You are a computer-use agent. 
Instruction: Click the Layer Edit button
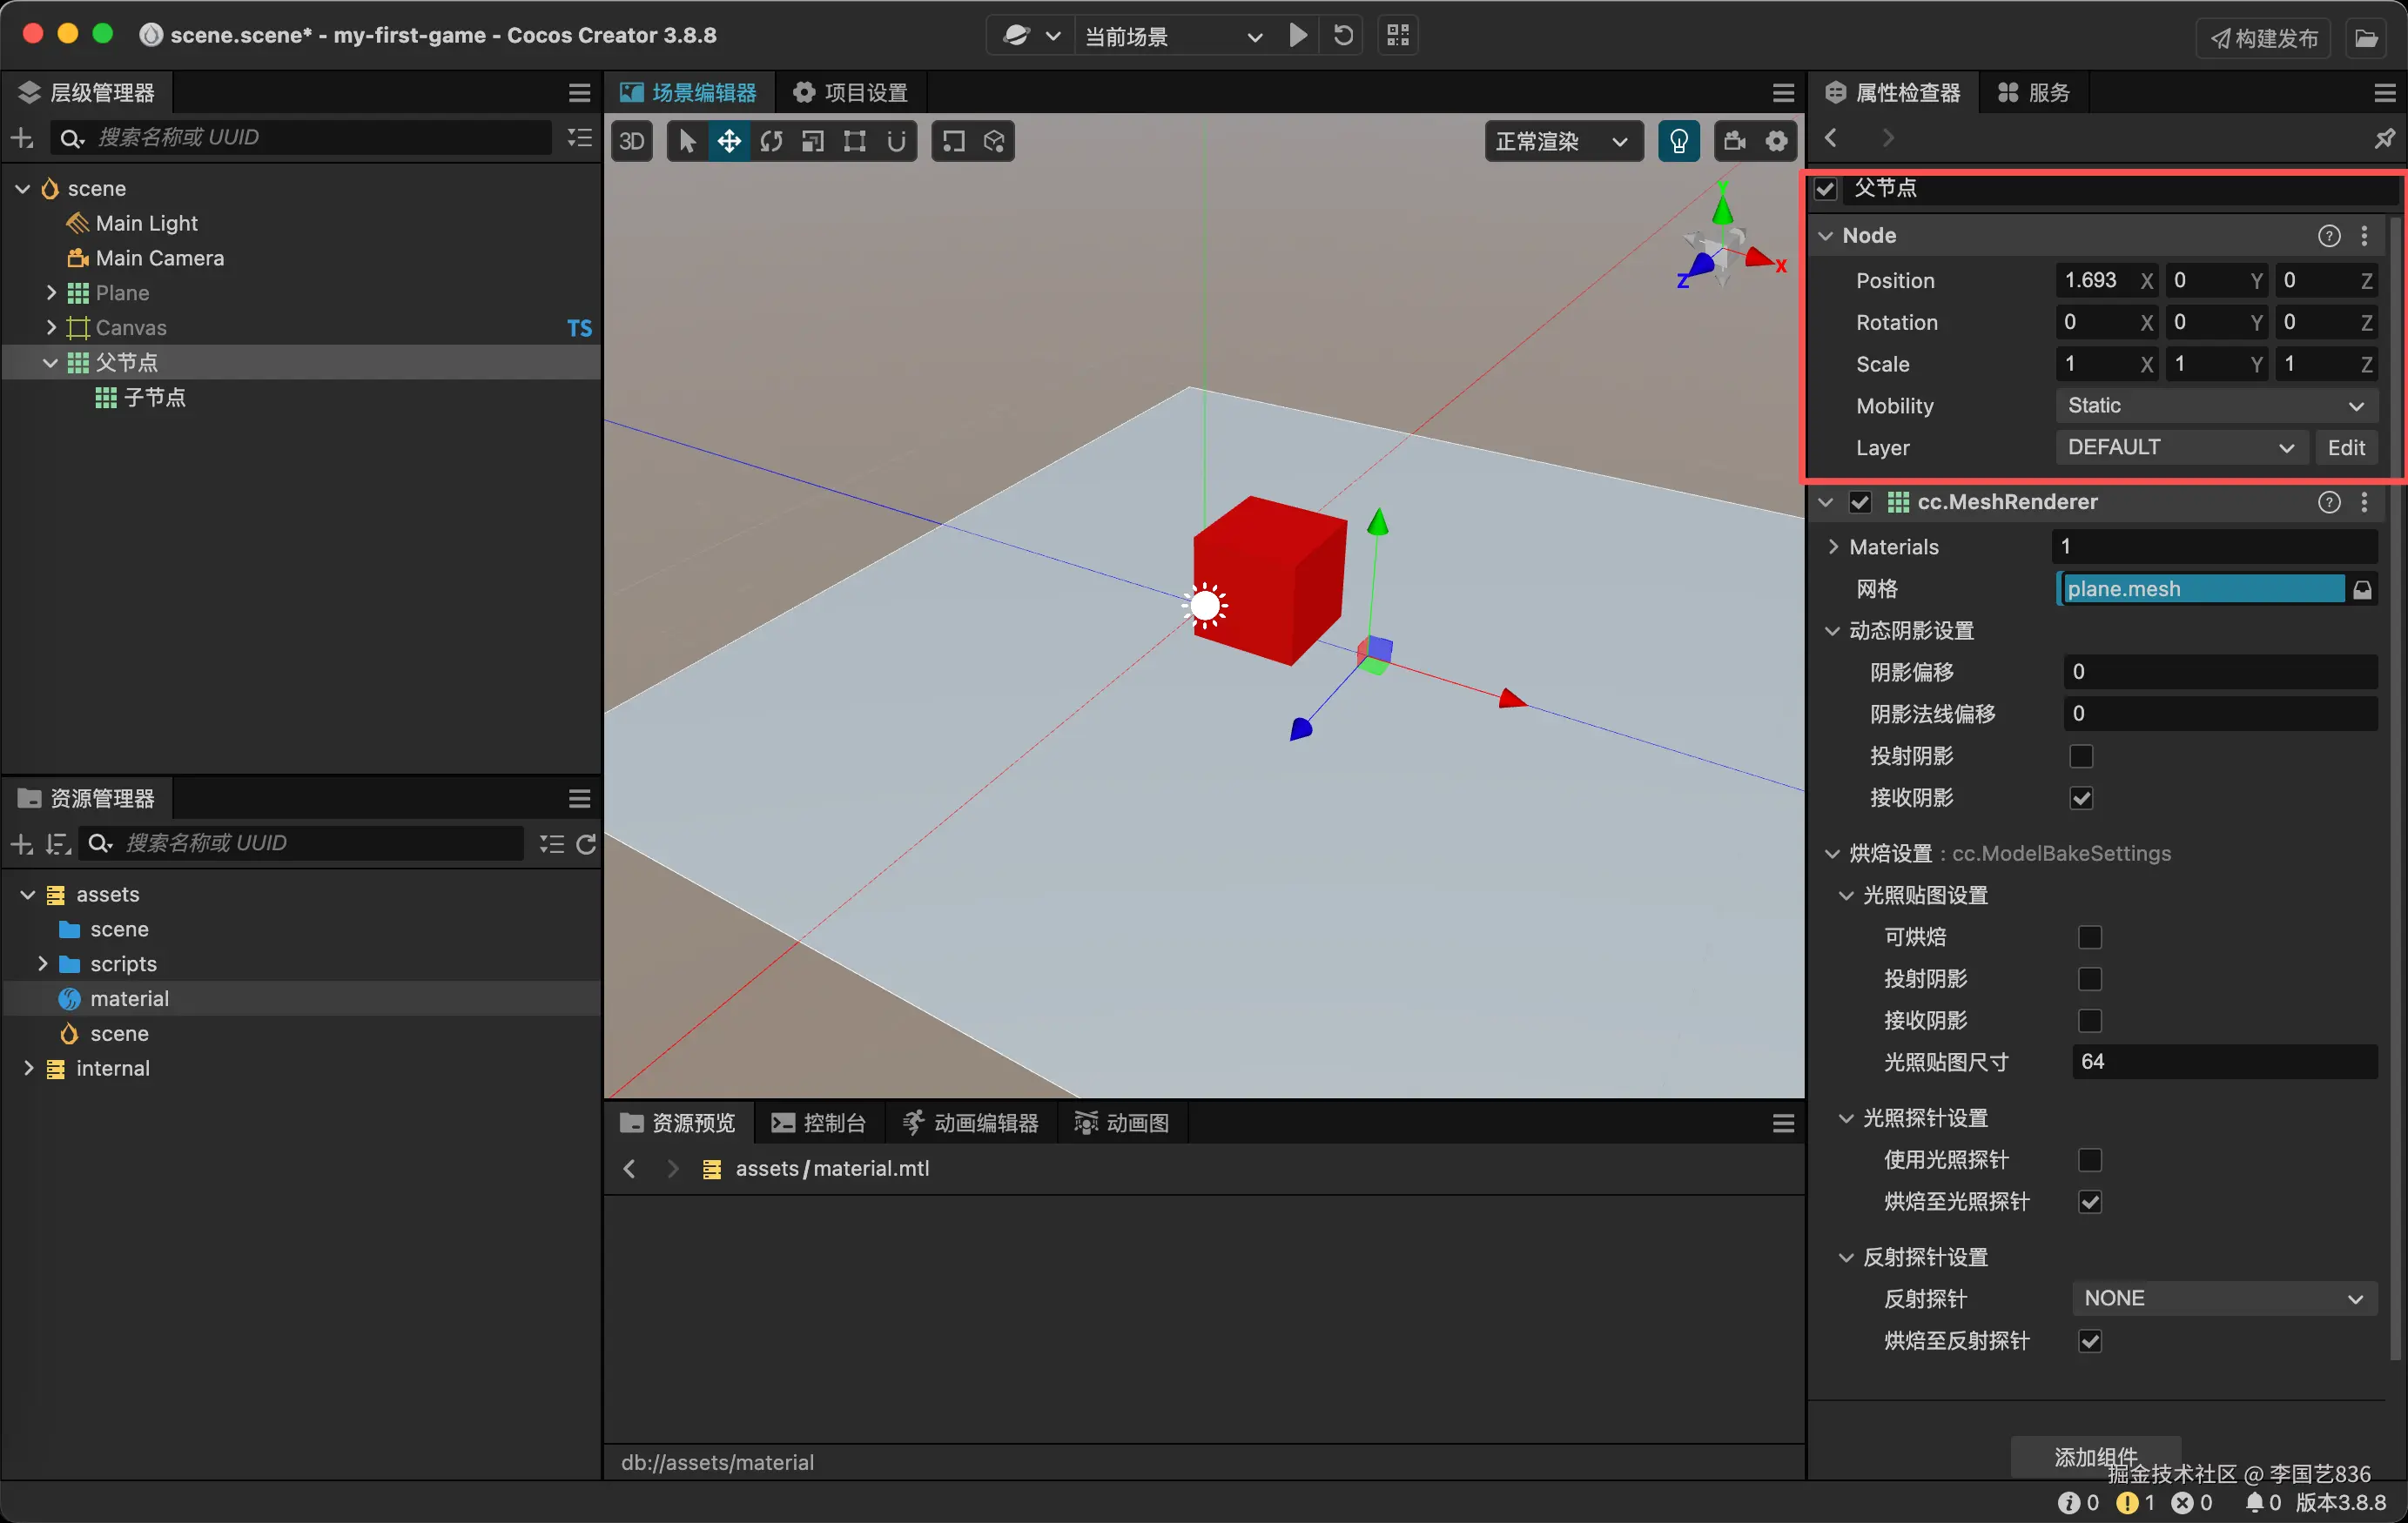(2345, 448)
